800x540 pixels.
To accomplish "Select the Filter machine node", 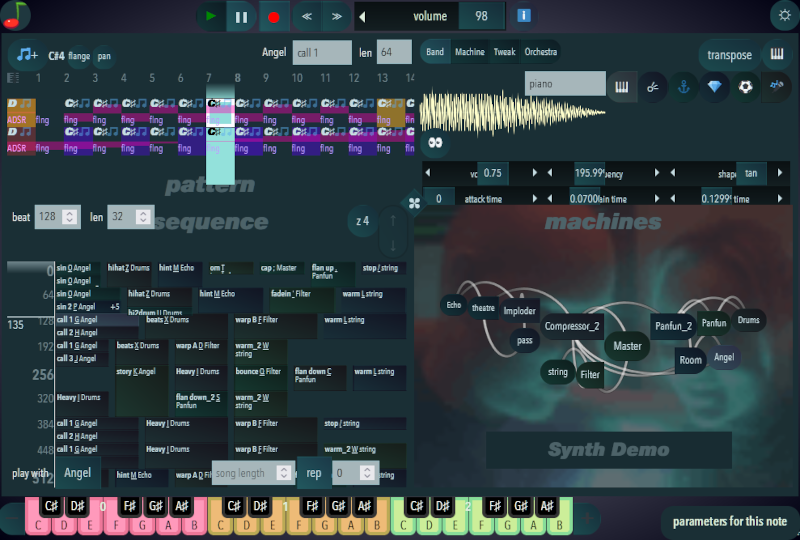I will tap(590, 375).
